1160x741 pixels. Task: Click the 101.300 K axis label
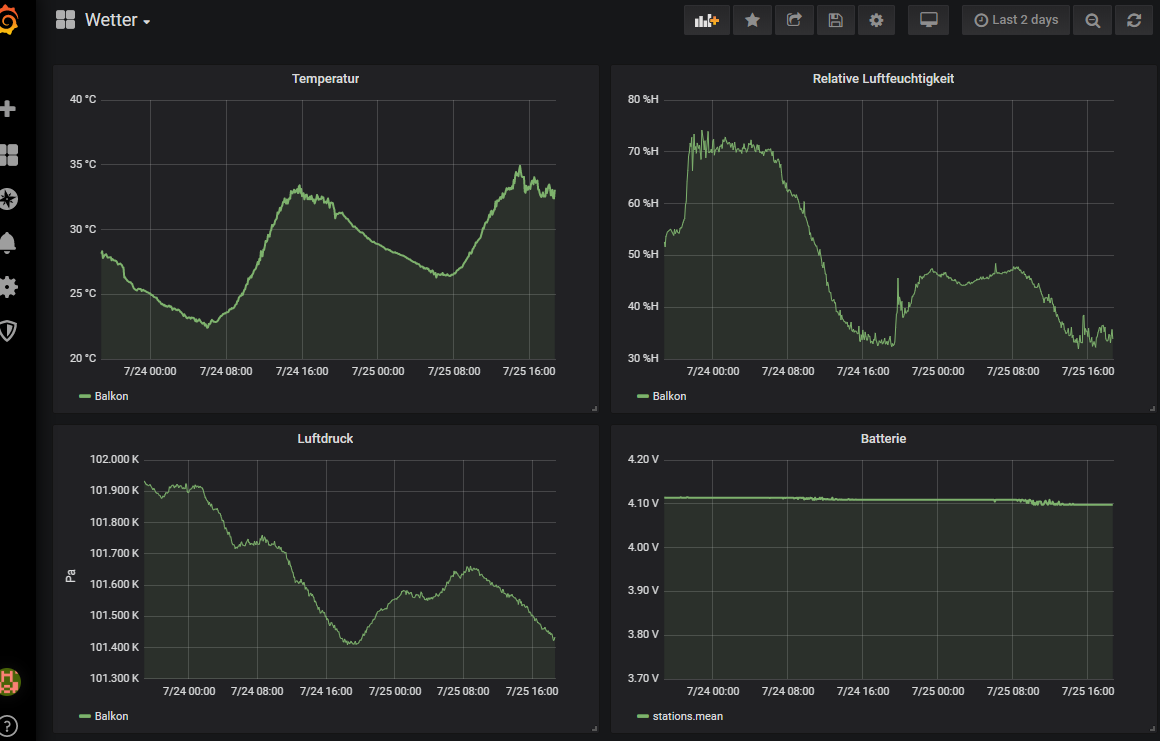pyautogui.click(x=115, y=678)
